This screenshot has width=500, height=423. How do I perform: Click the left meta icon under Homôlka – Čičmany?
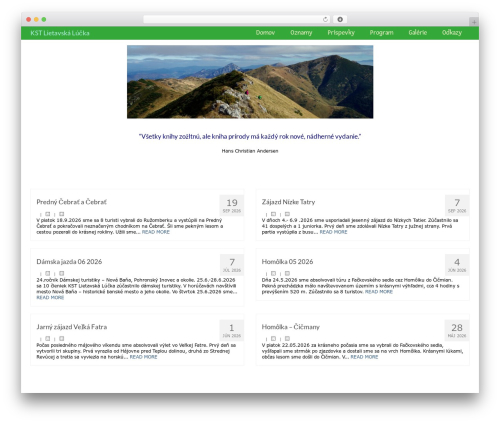(273, 339)
